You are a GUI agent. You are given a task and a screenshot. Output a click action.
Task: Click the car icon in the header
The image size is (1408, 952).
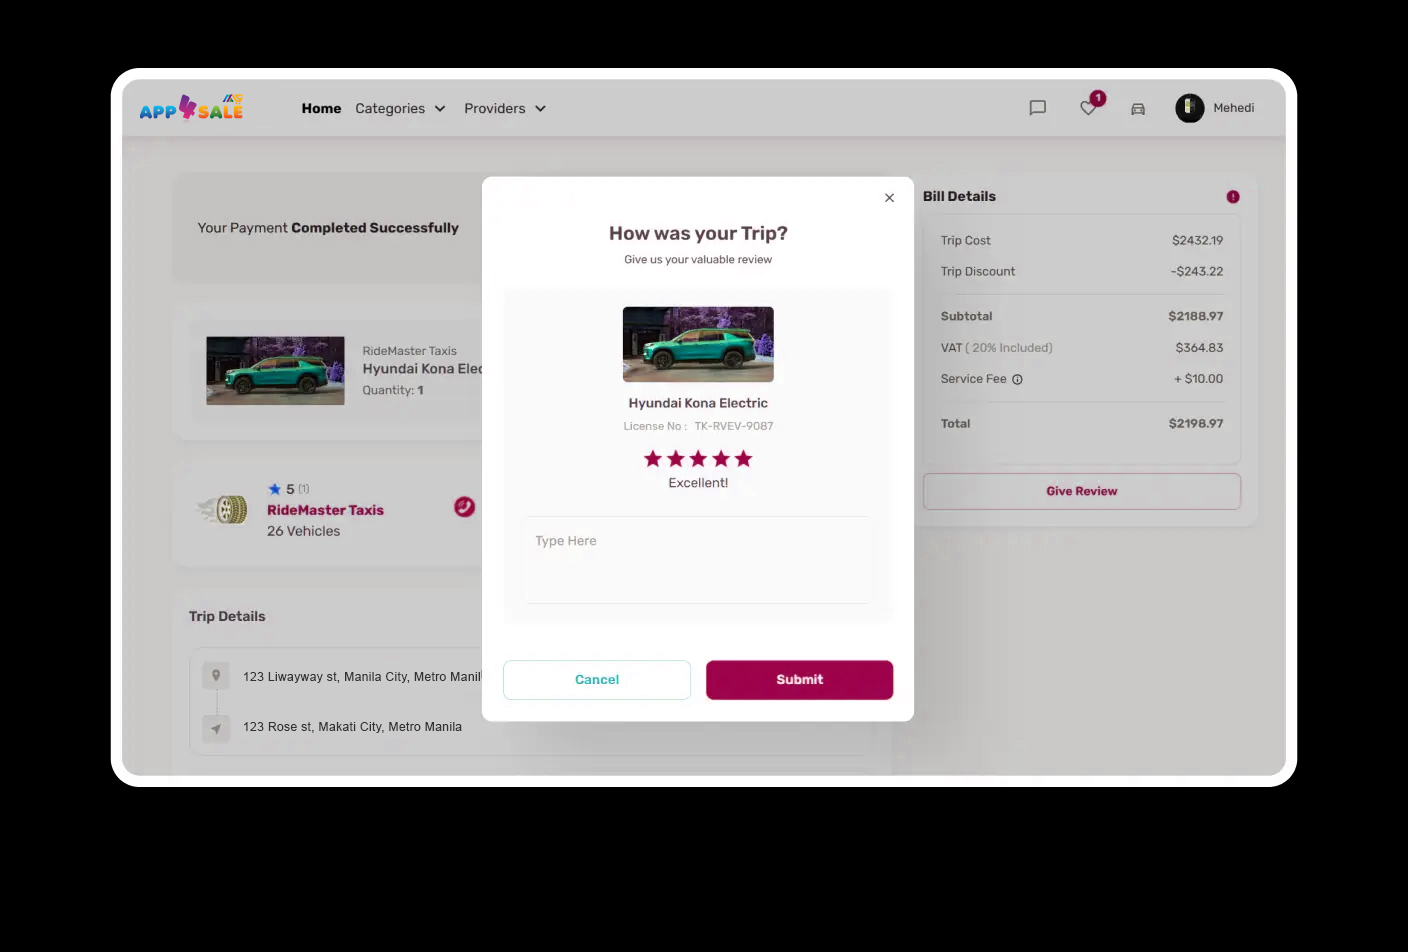pyautogui.click(x=1138, y=109)
